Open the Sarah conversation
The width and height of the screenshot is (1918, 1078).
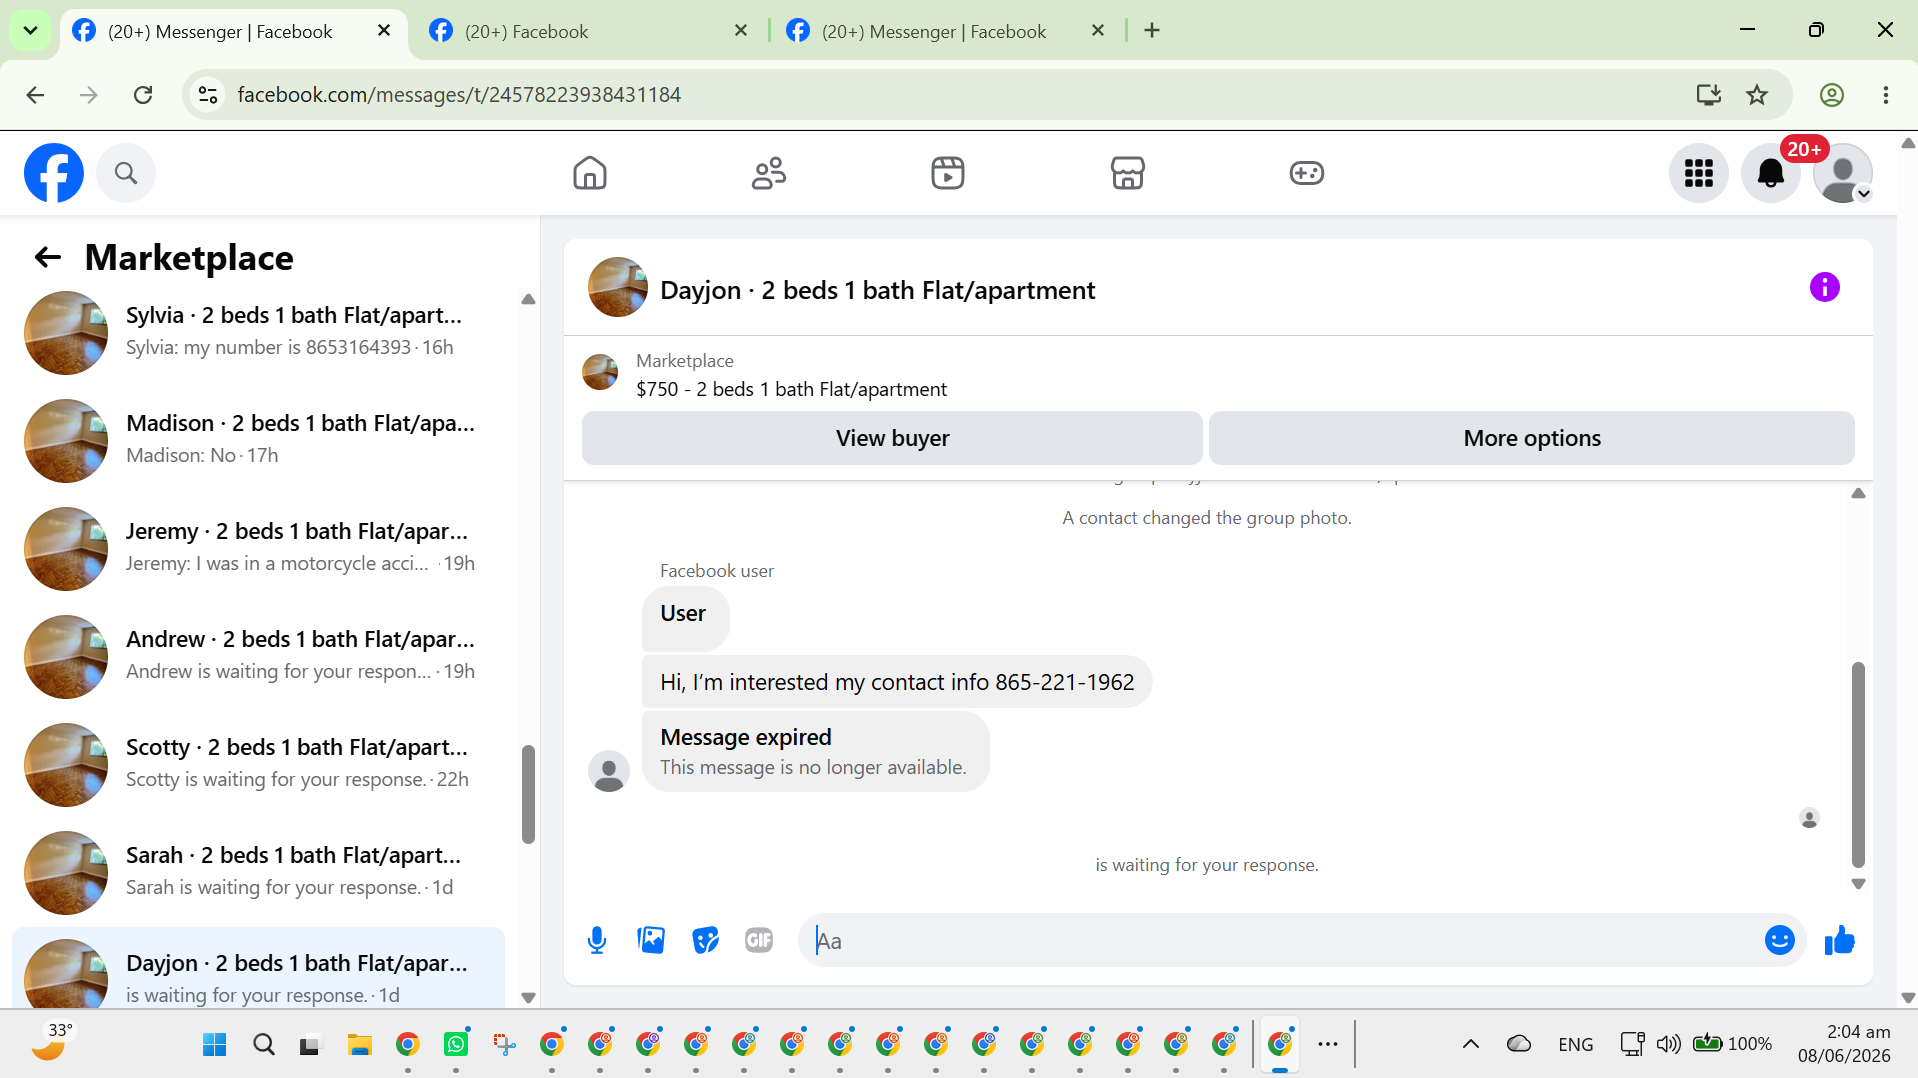click(x=260, y=872)
